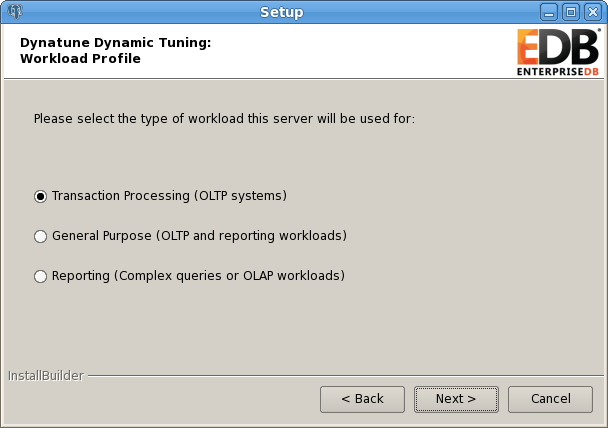Minimize the Setup window
This screenshot has width=608, height=428.
coord(549,12)
